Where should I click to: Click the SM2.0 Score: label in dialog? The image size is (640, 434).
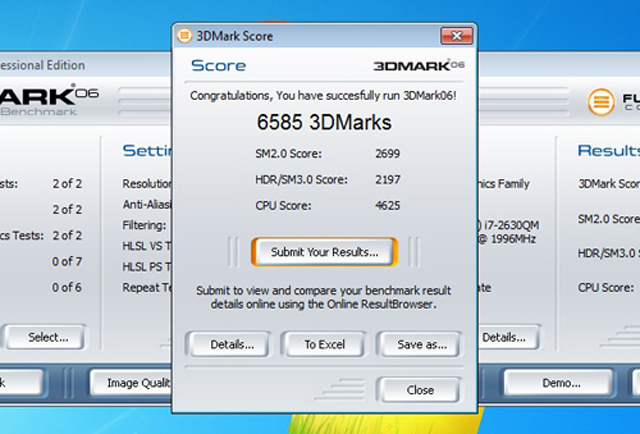[x=289, y=154]
